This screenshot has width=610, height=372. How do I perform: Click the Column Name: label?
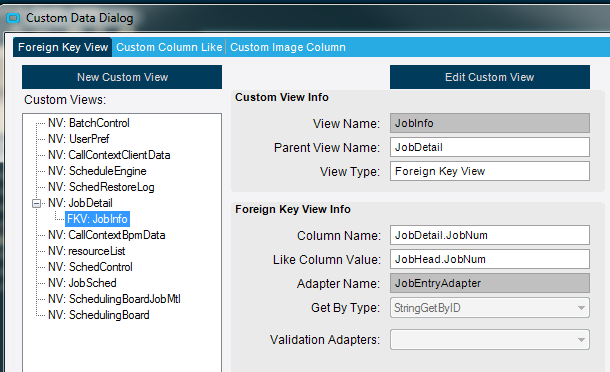coord(339,235)
